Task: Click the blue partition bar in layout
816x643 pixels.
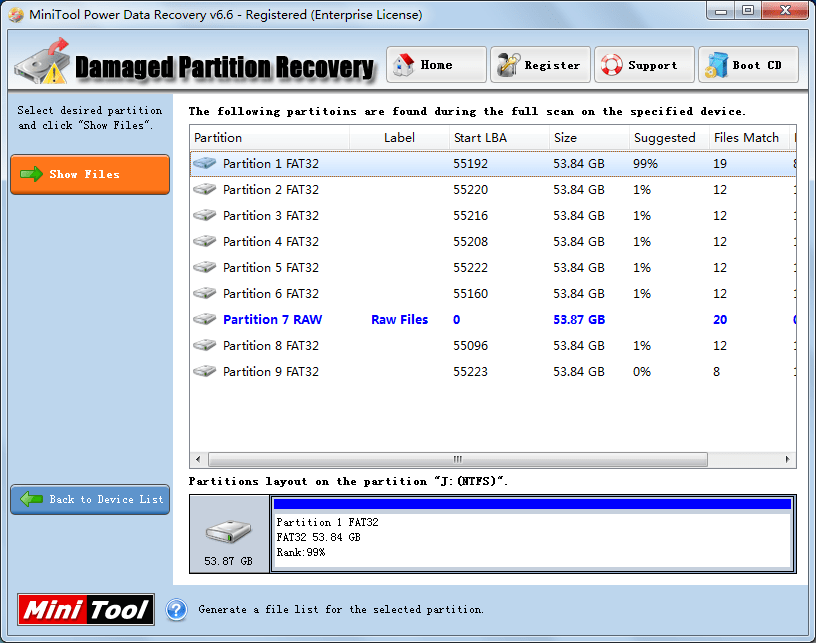Action: point(532,504)
